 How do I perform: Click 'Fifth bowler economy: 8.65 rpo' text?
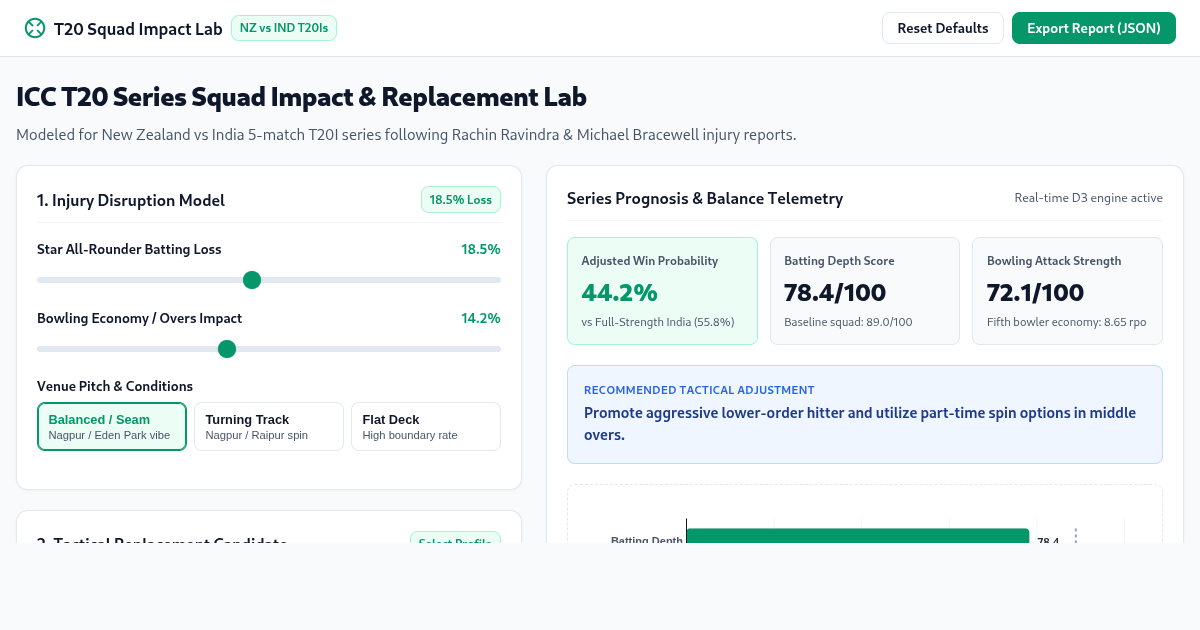coord(1067,322)
